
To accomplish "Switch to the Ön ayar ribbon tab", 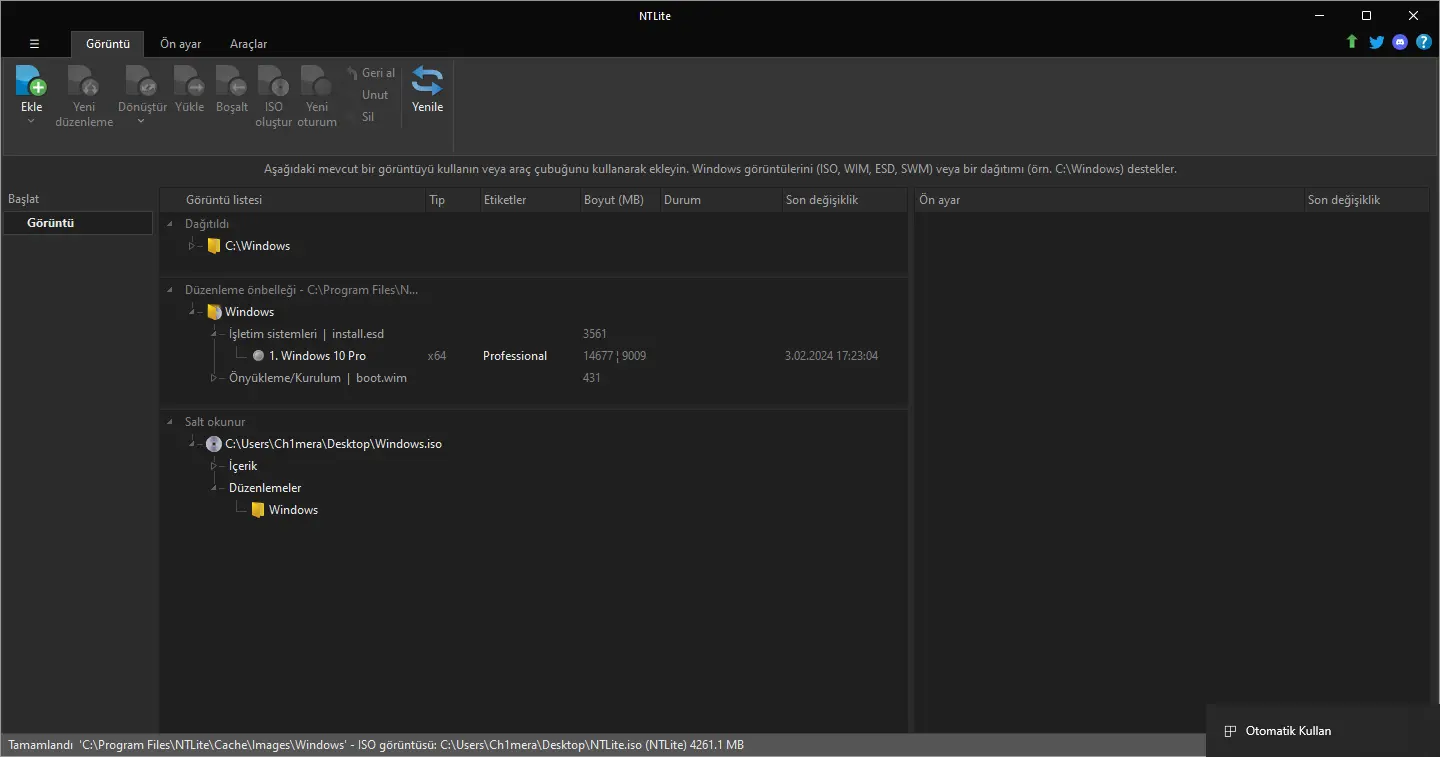I will pos(181,44).
